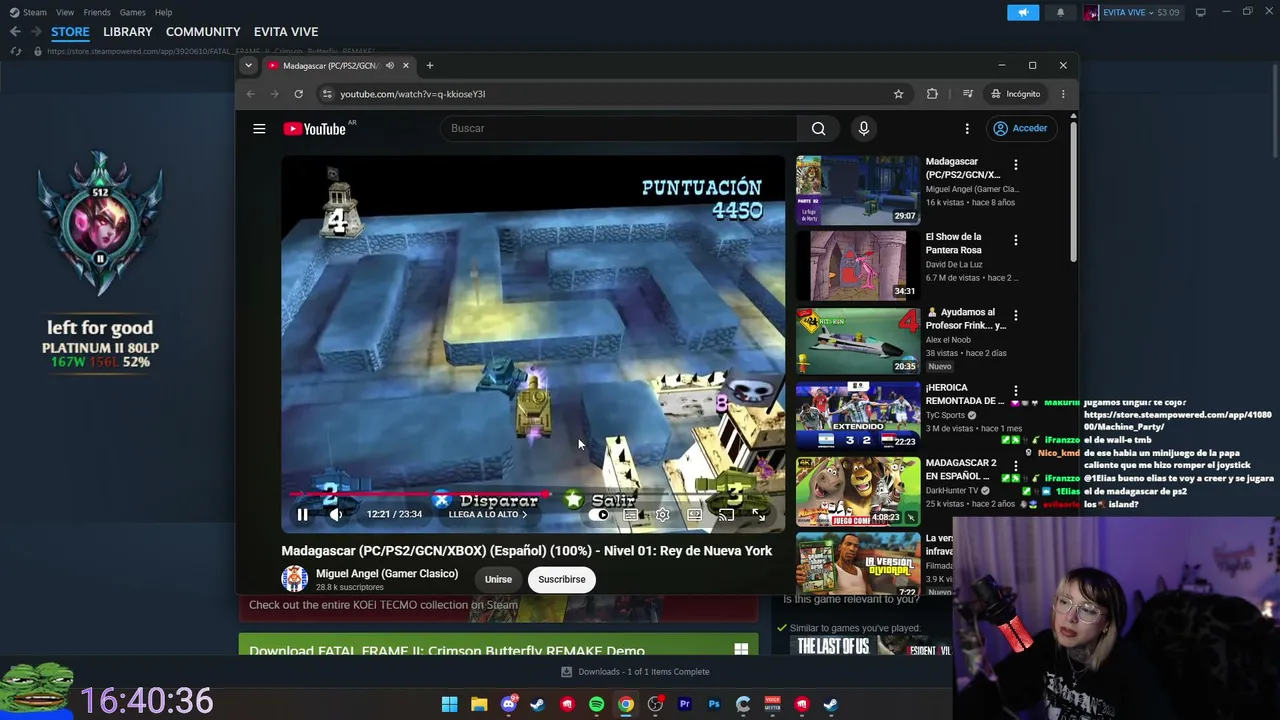Image resolution: width=1280 pixels, height=720 pixels.
Task: Click the Incógnito profile chip
Action: (1015, 94)
